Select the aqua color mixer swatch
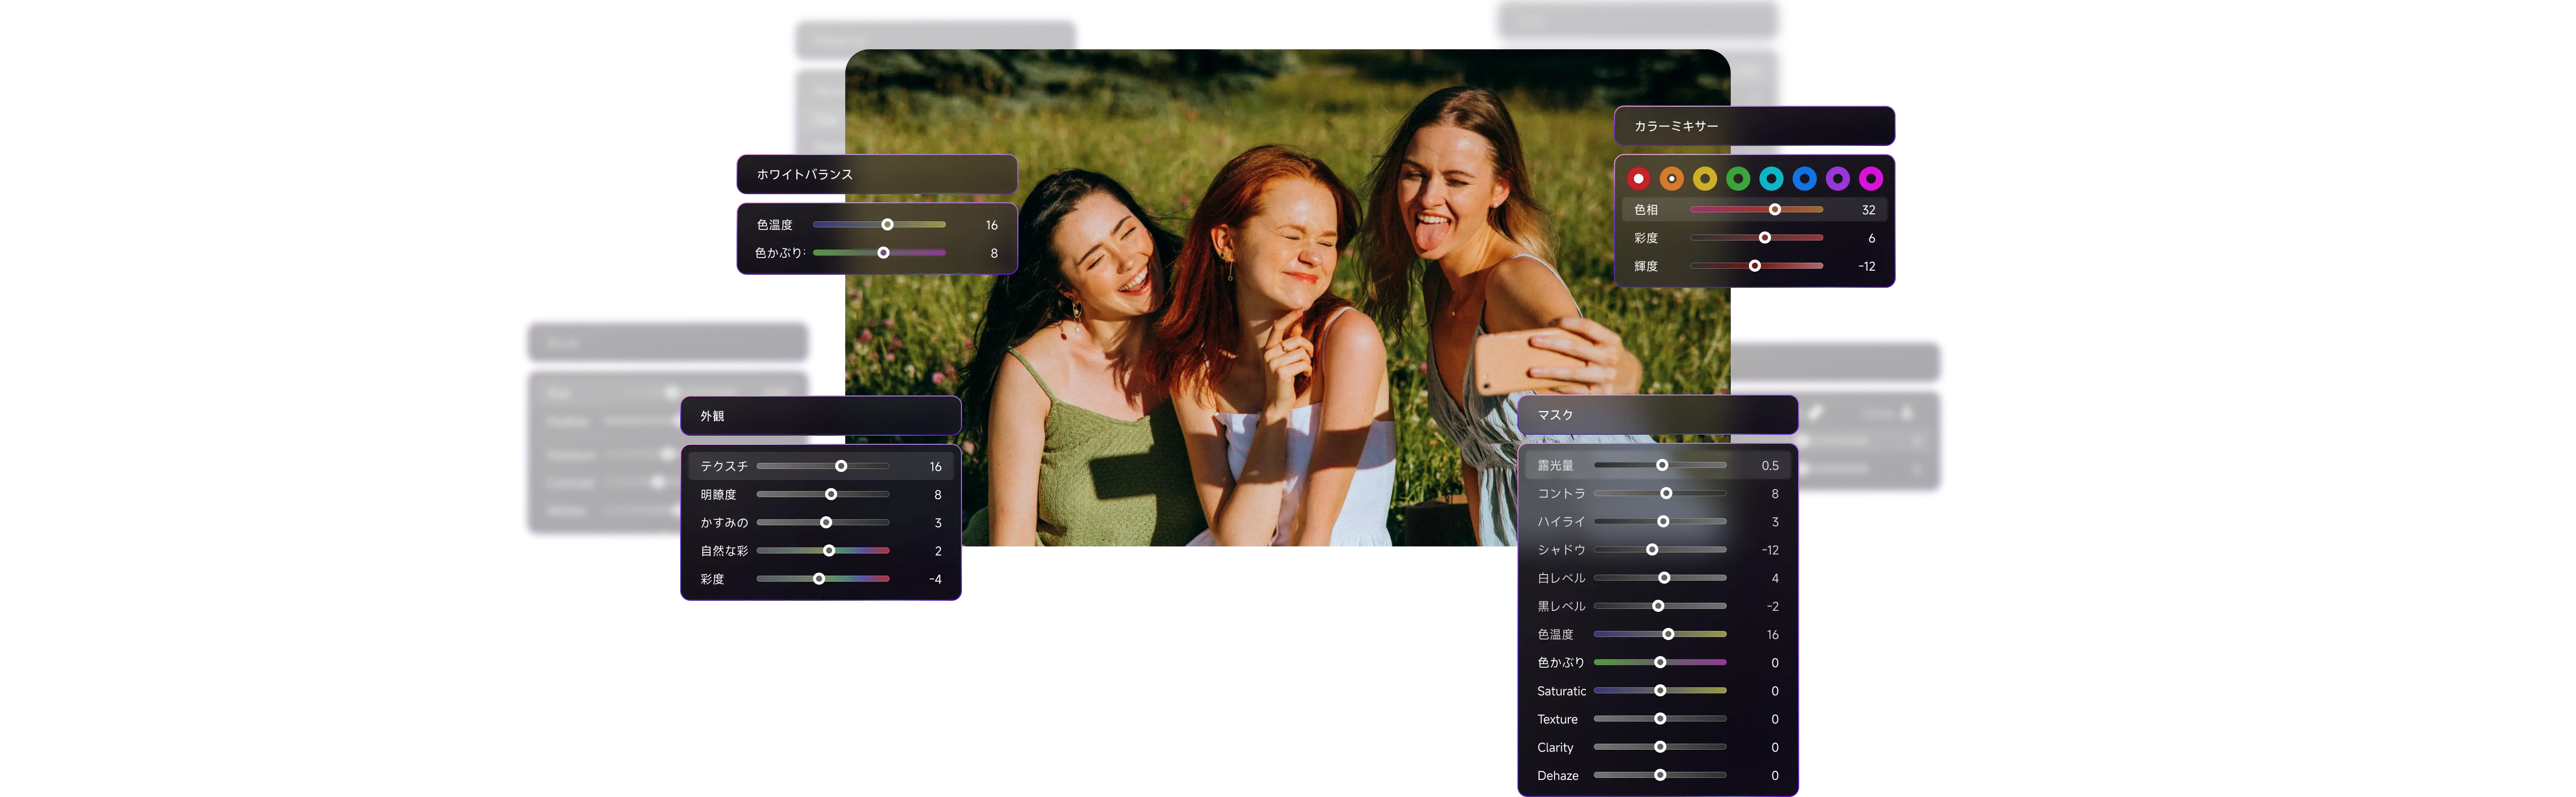Screen dimensions: 2576x797 click(x=1771, y=179)
